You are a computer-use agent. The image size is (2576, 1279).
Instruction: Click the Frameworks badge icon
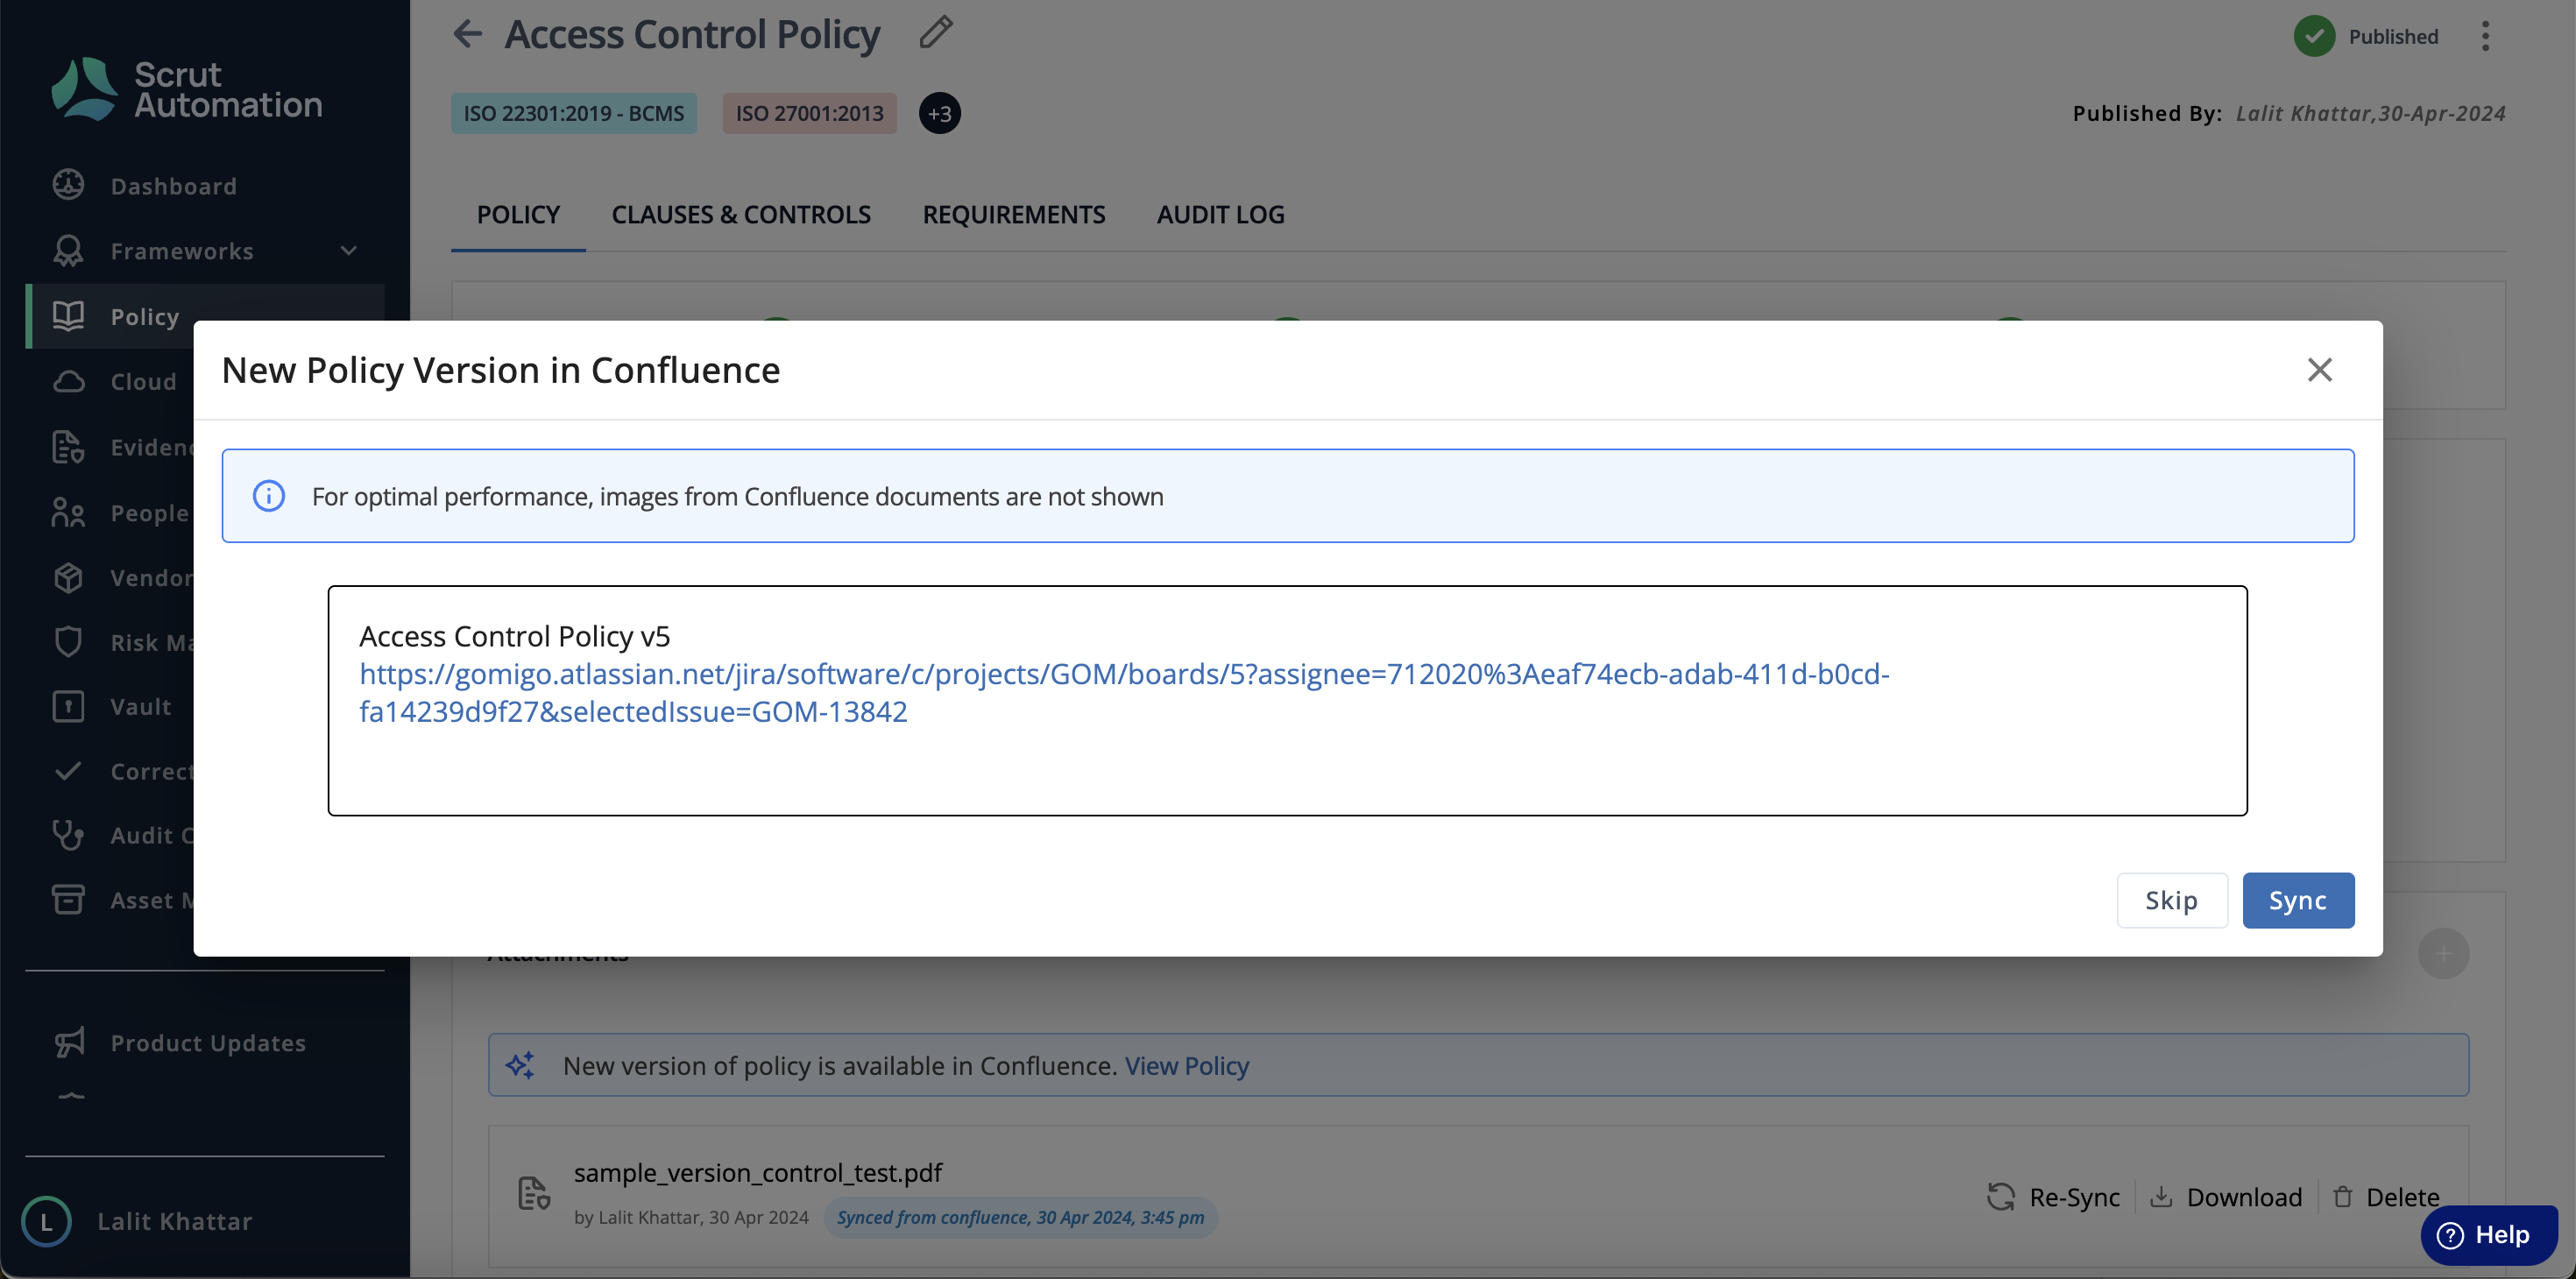(68, 250)
